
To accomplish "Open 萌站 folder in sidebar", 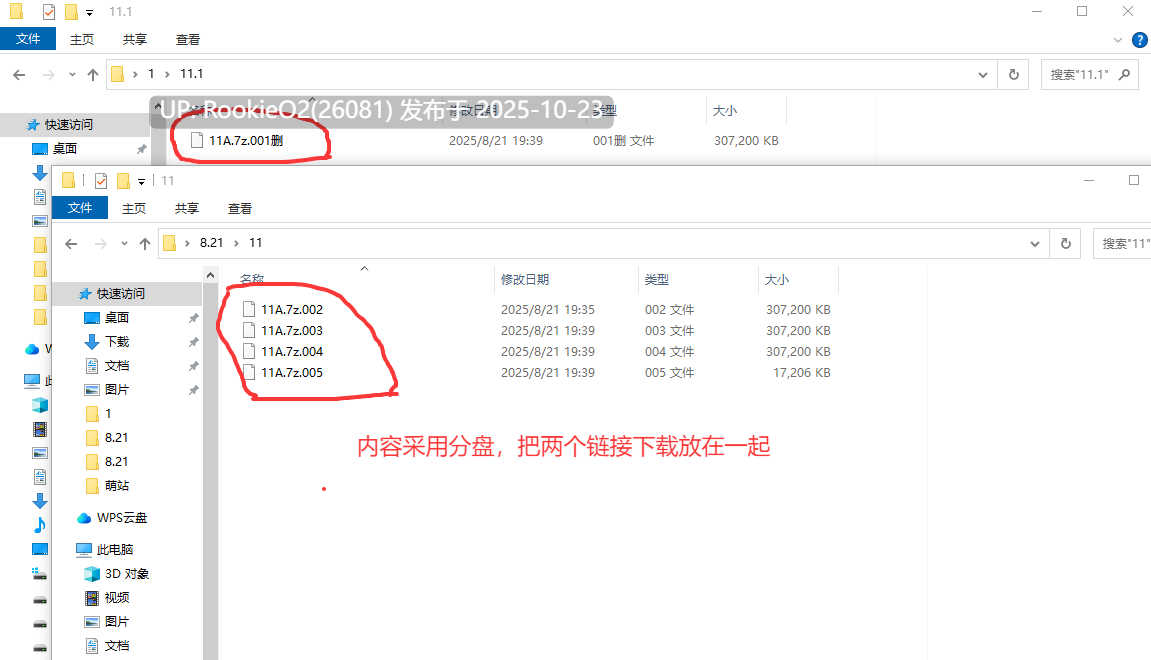I will tap(117, 486).
